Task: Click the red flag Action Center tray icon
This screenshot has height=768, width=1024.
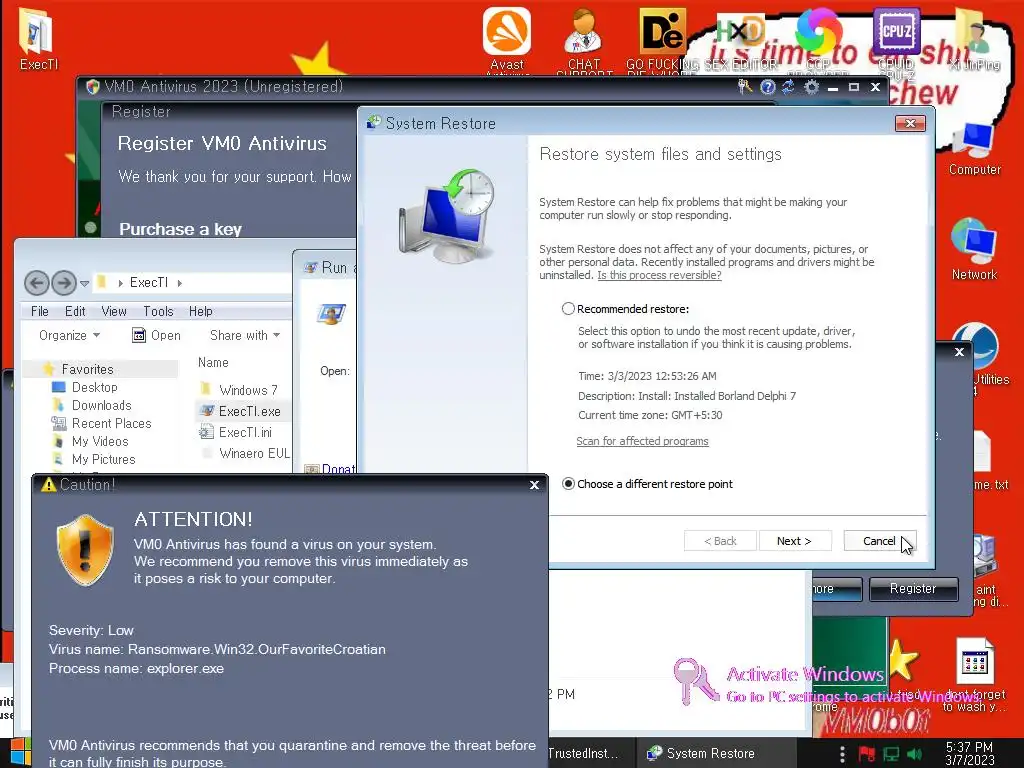Action: pyautogui.click(x=867, y=754)
